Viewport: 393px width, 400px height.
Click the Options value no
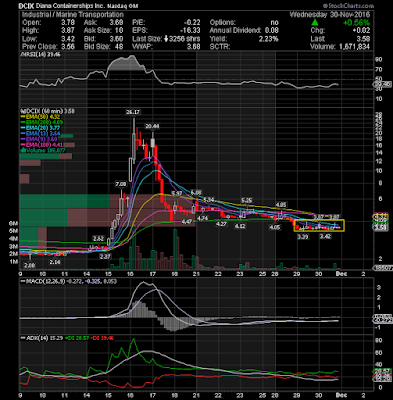pos(274,23)
